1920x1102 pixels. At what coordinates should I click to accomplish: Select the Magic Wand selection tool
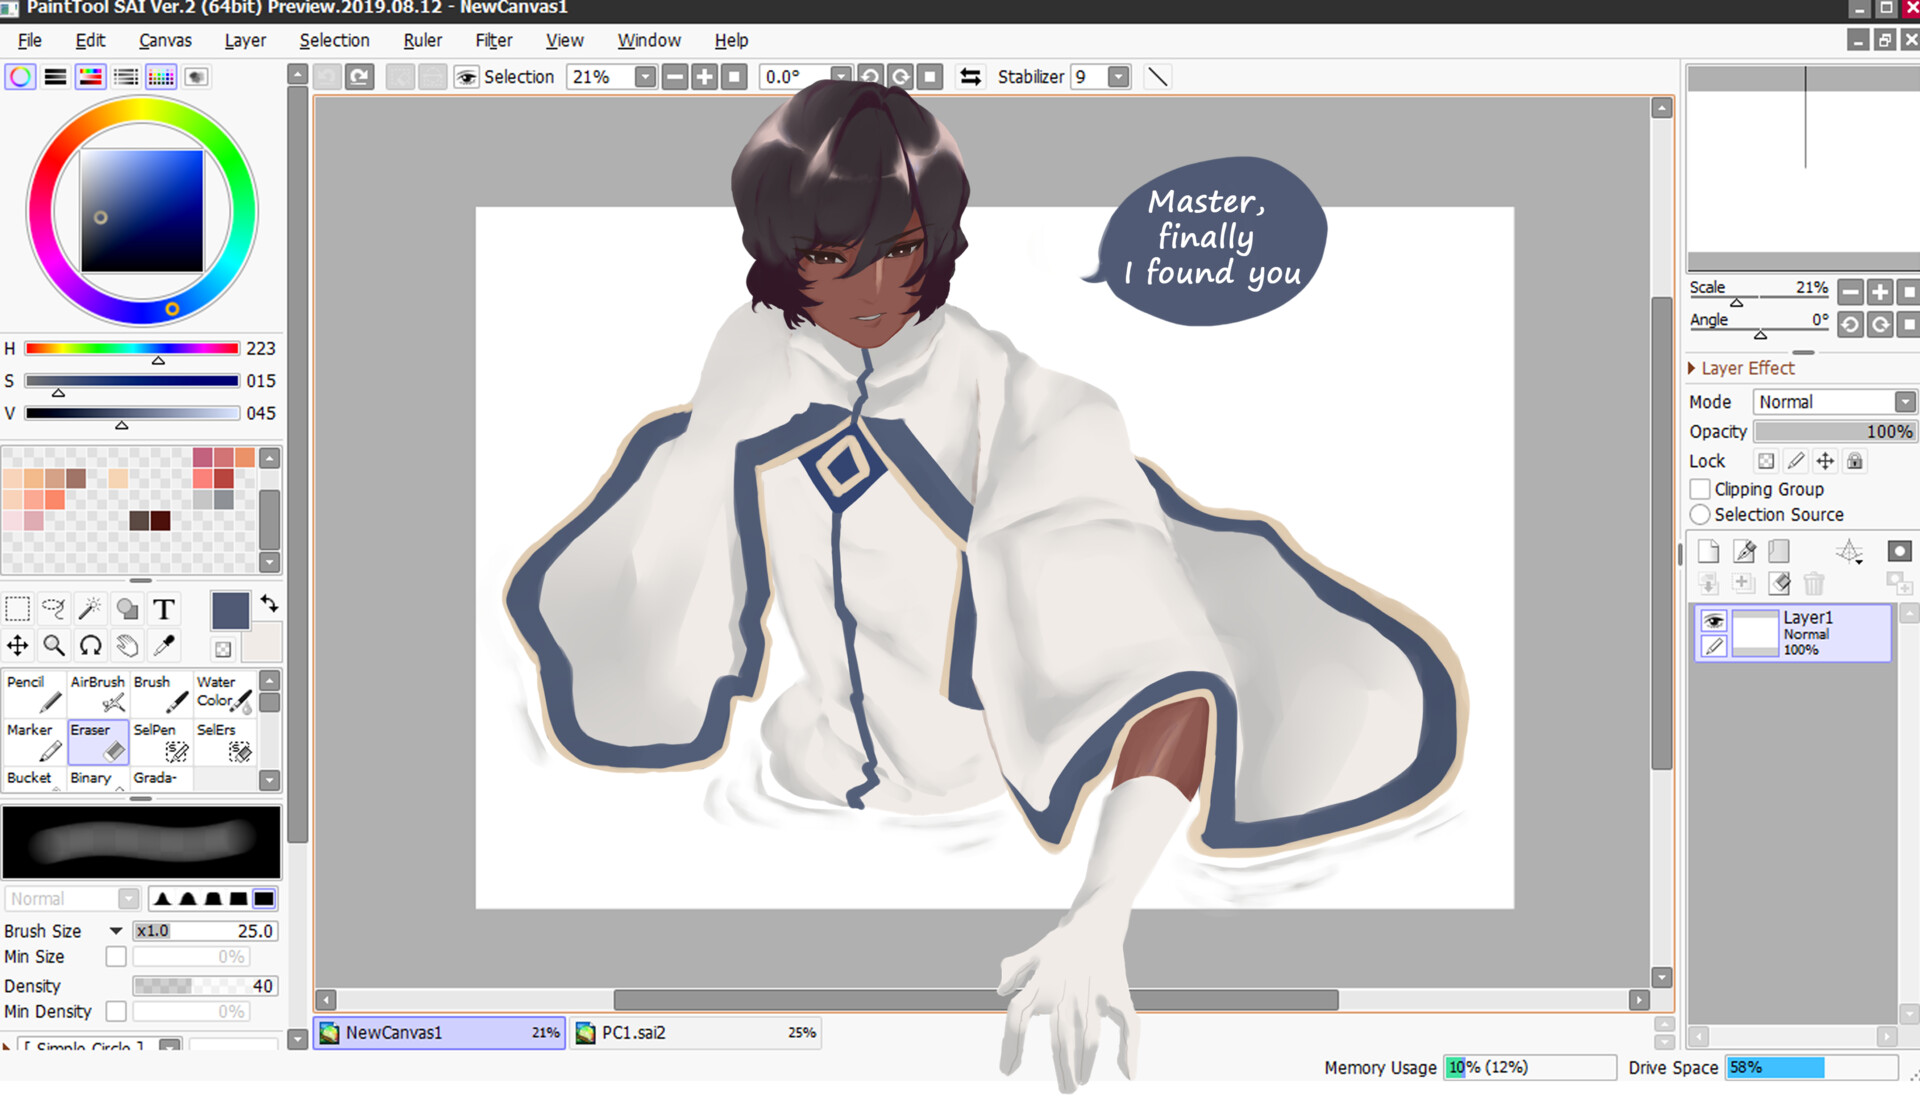(x=90, y=608)
